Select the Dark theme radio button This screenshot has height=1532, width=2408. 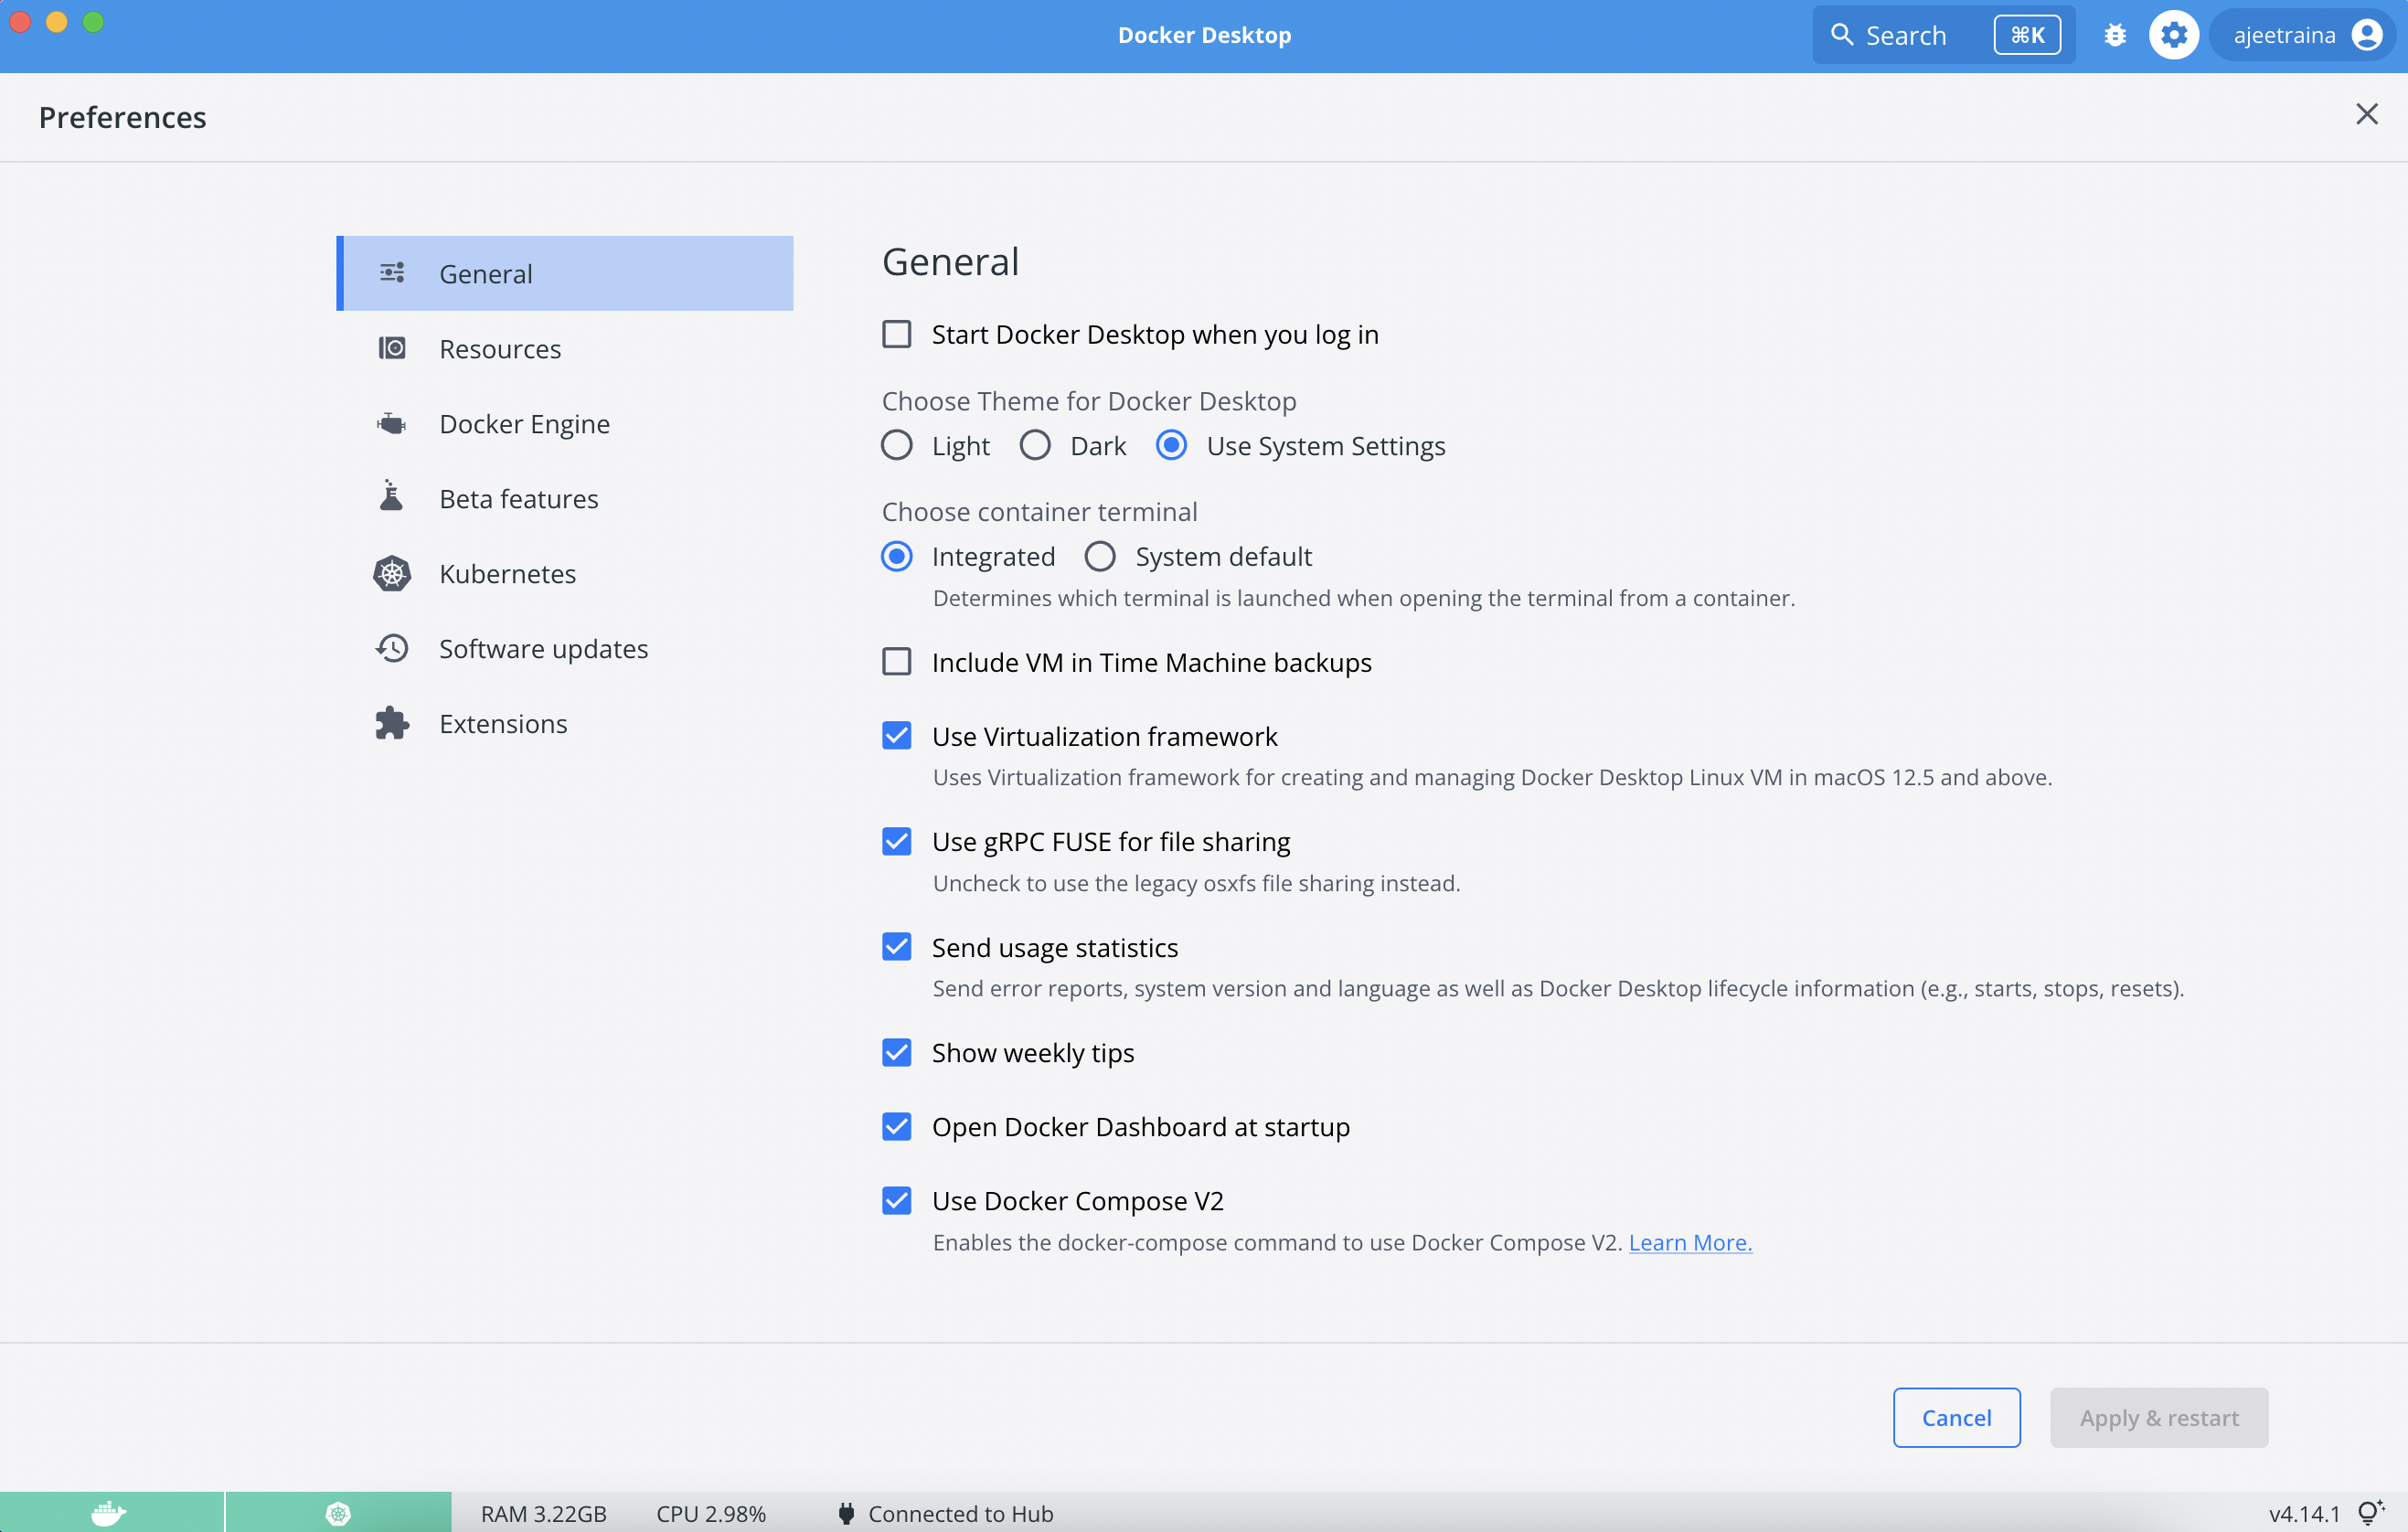[x=1035, y=445]
